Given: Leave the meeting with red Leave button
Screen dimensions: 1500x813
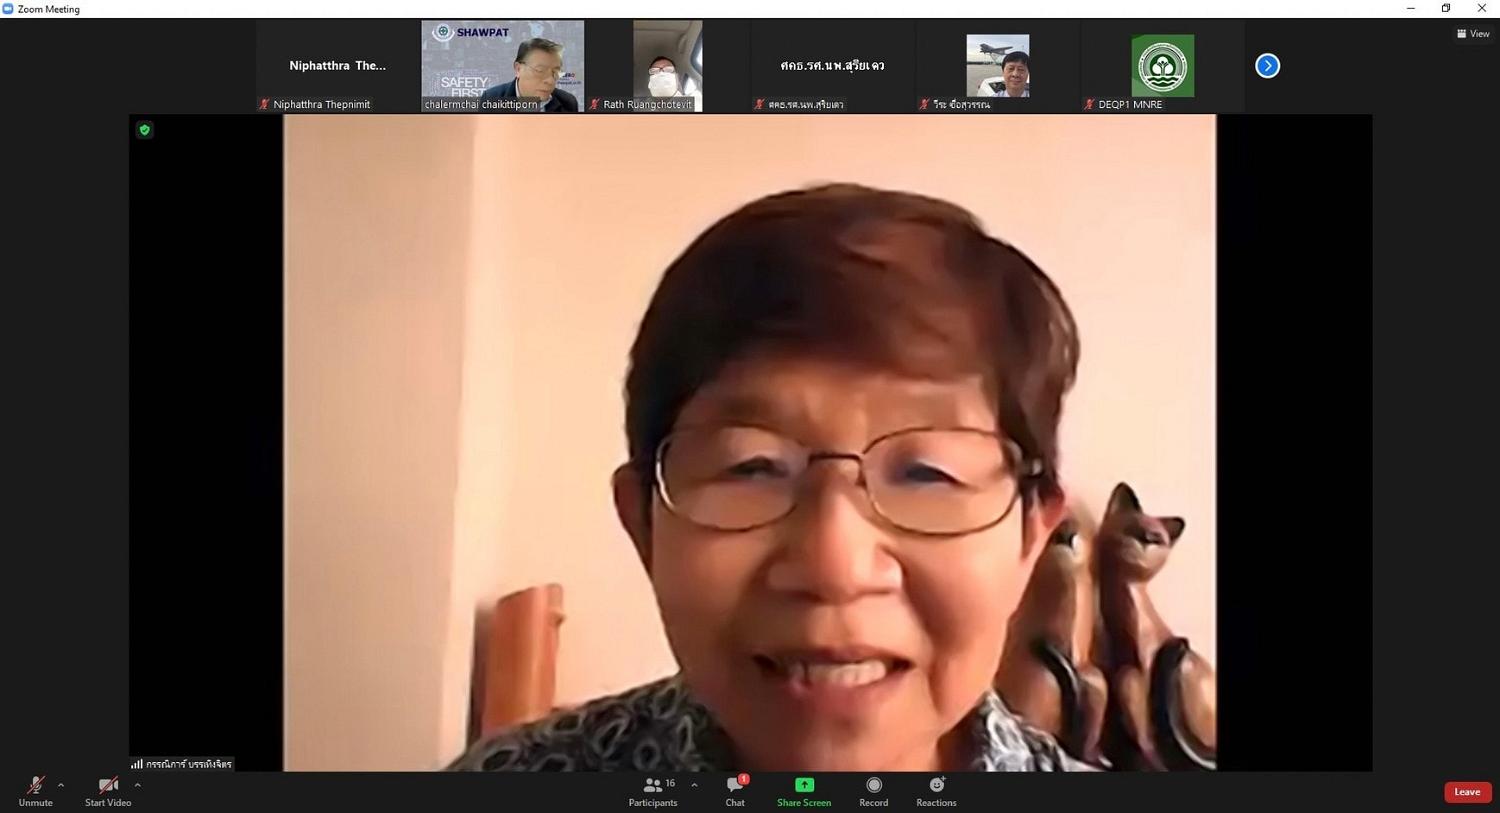Looking at the screenshot, I should [1467, 792].
